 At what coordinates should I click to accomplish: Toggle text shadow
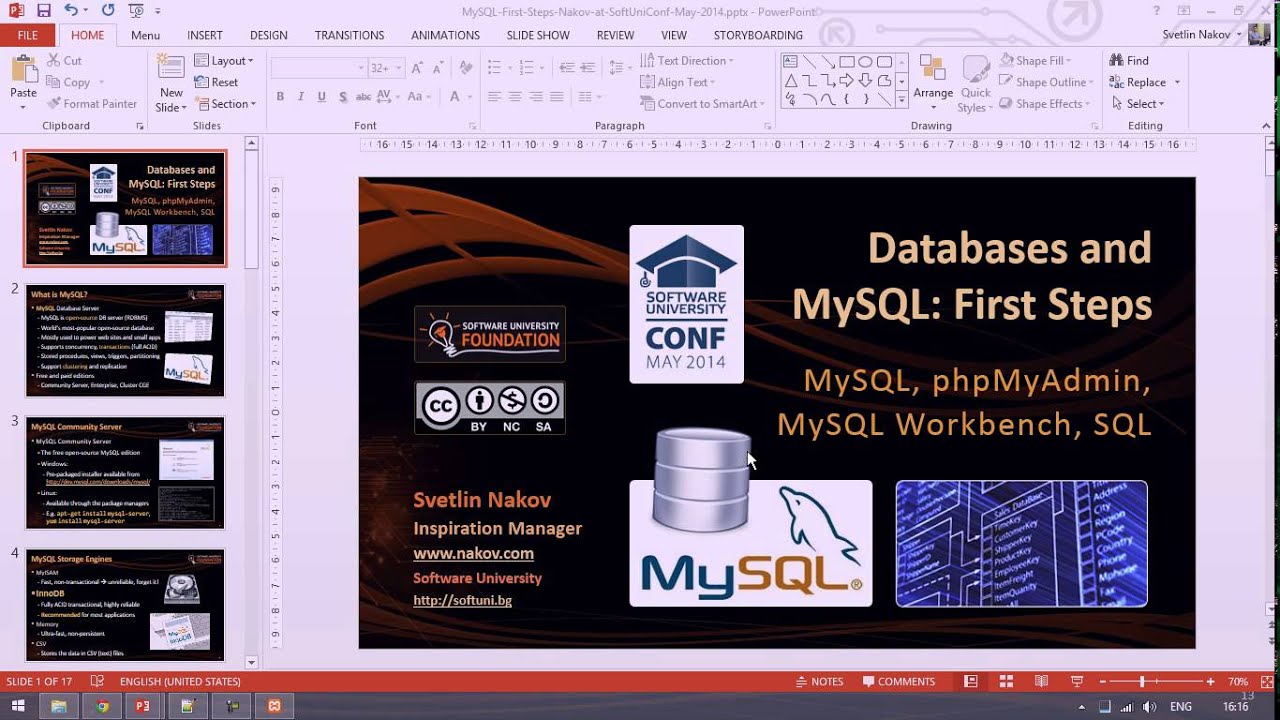point(343,97)
